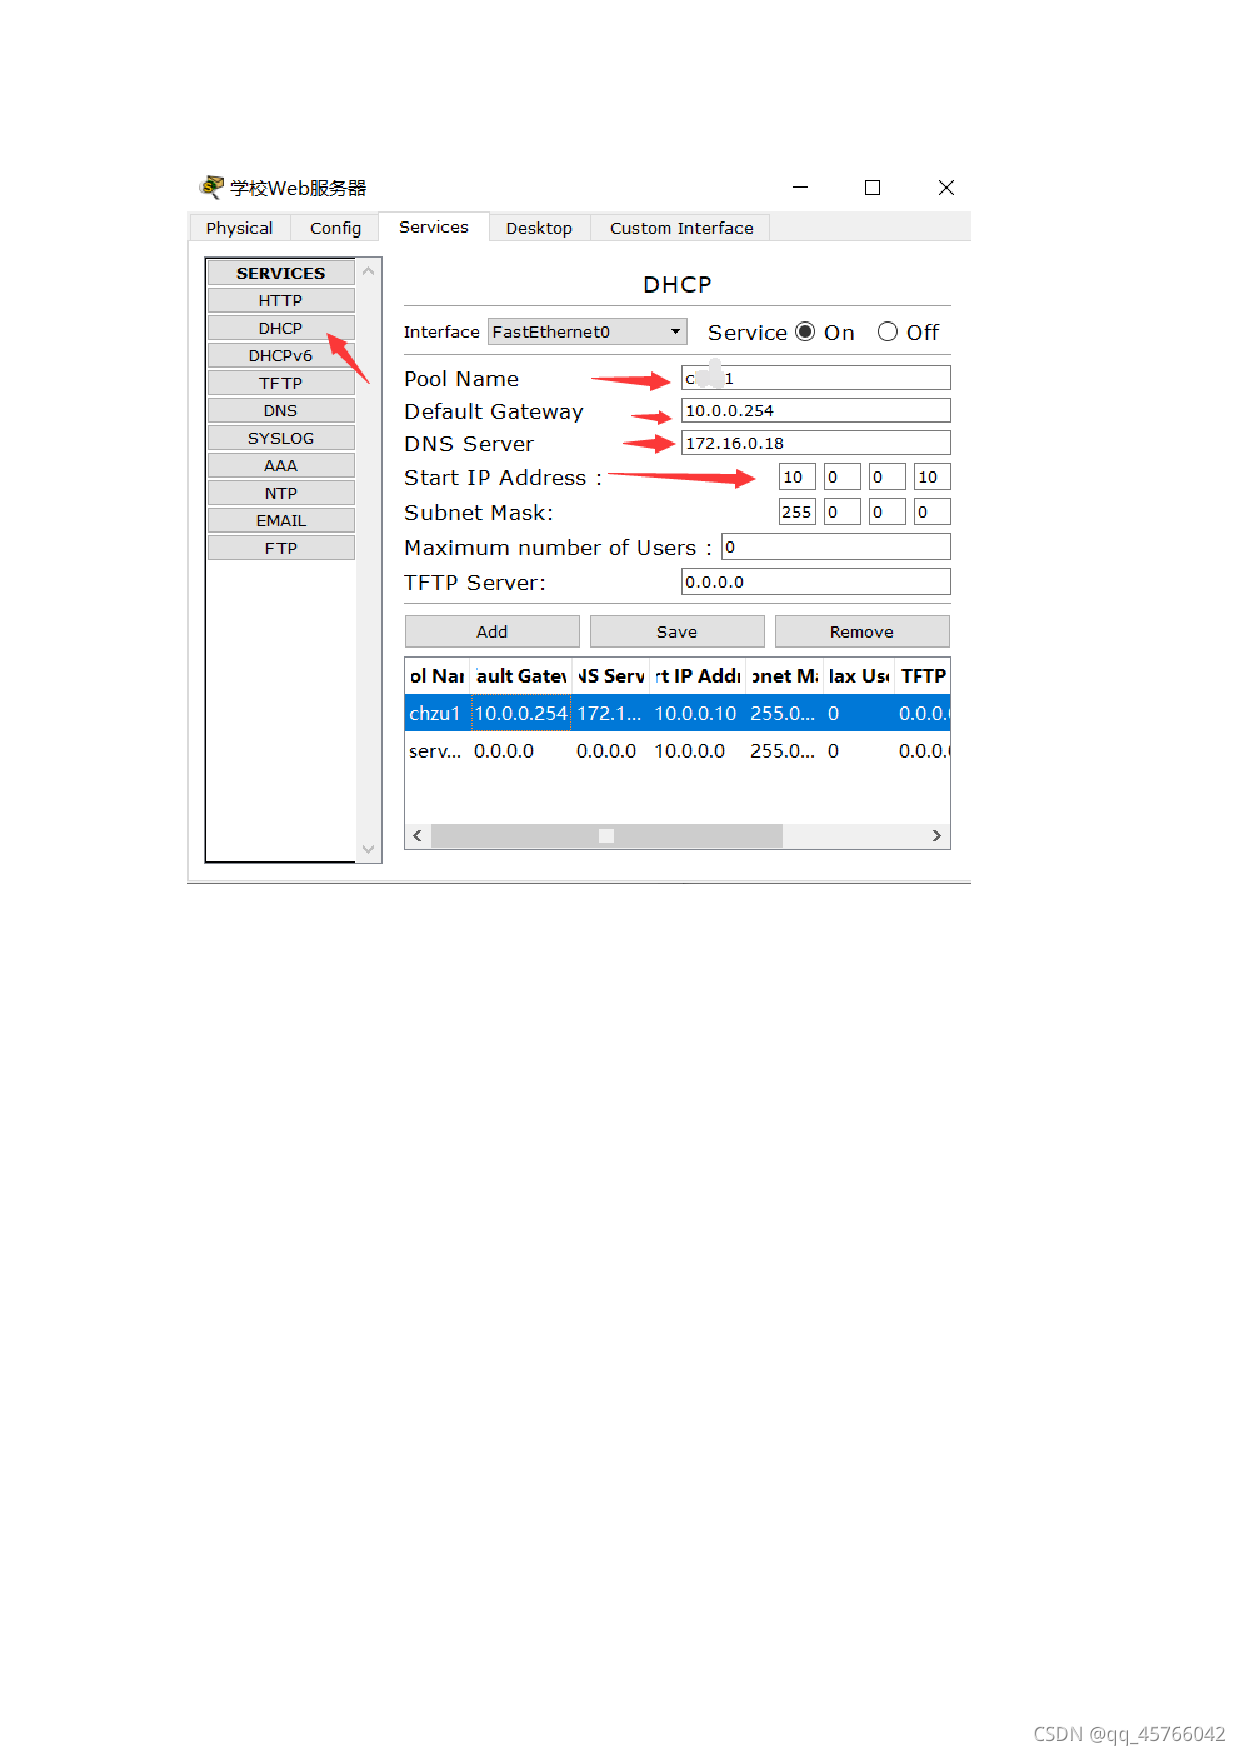This screenshot has height=1755, width=1240.
Task: Maximize the server window
Action: pos(872,187)
